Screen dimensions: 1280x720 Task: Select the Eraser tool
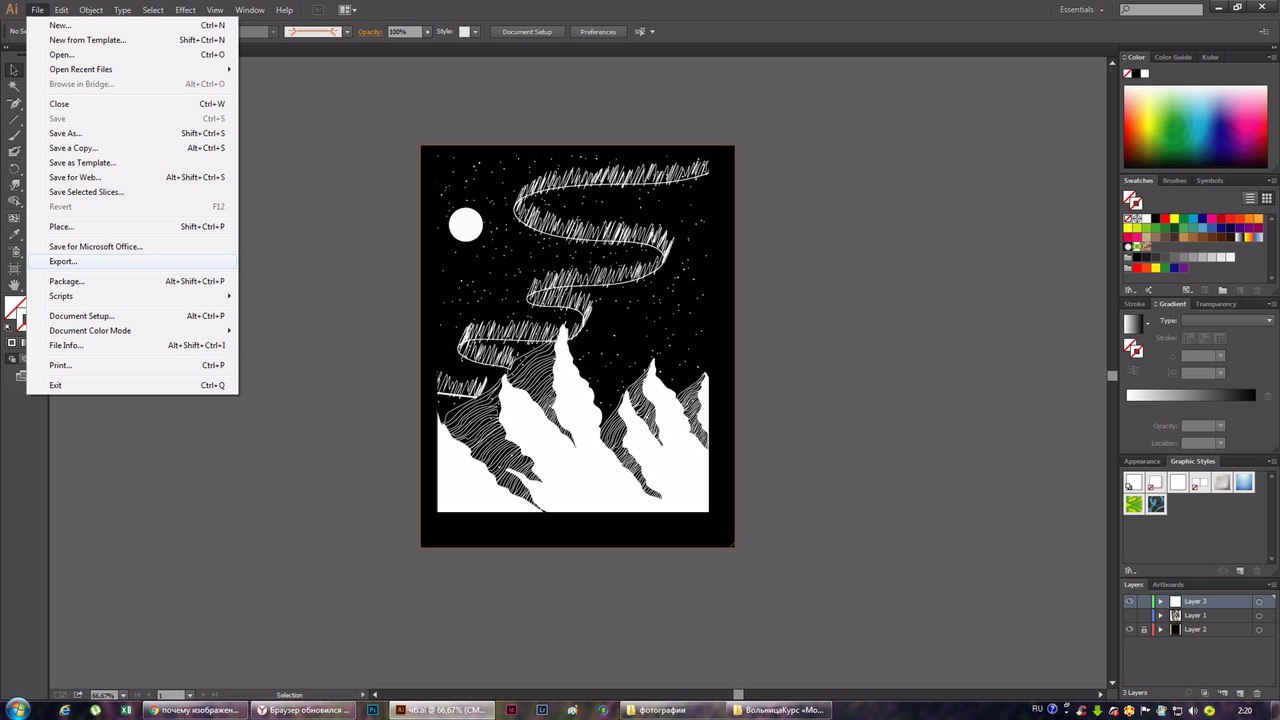point(14,152)
